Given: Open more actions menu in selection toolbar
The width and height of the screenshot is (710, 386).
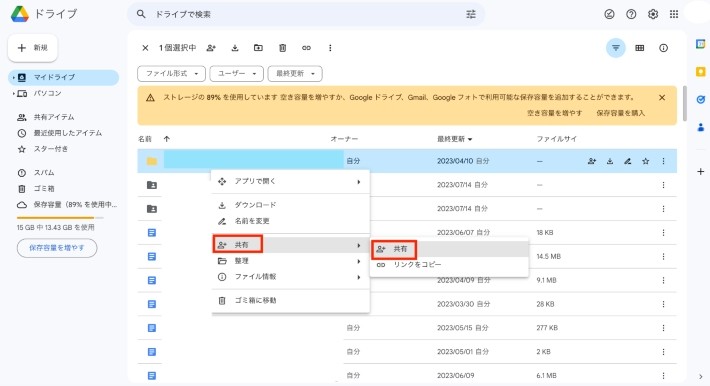Looking at the screenshot, I should click(x=330, y=48).
